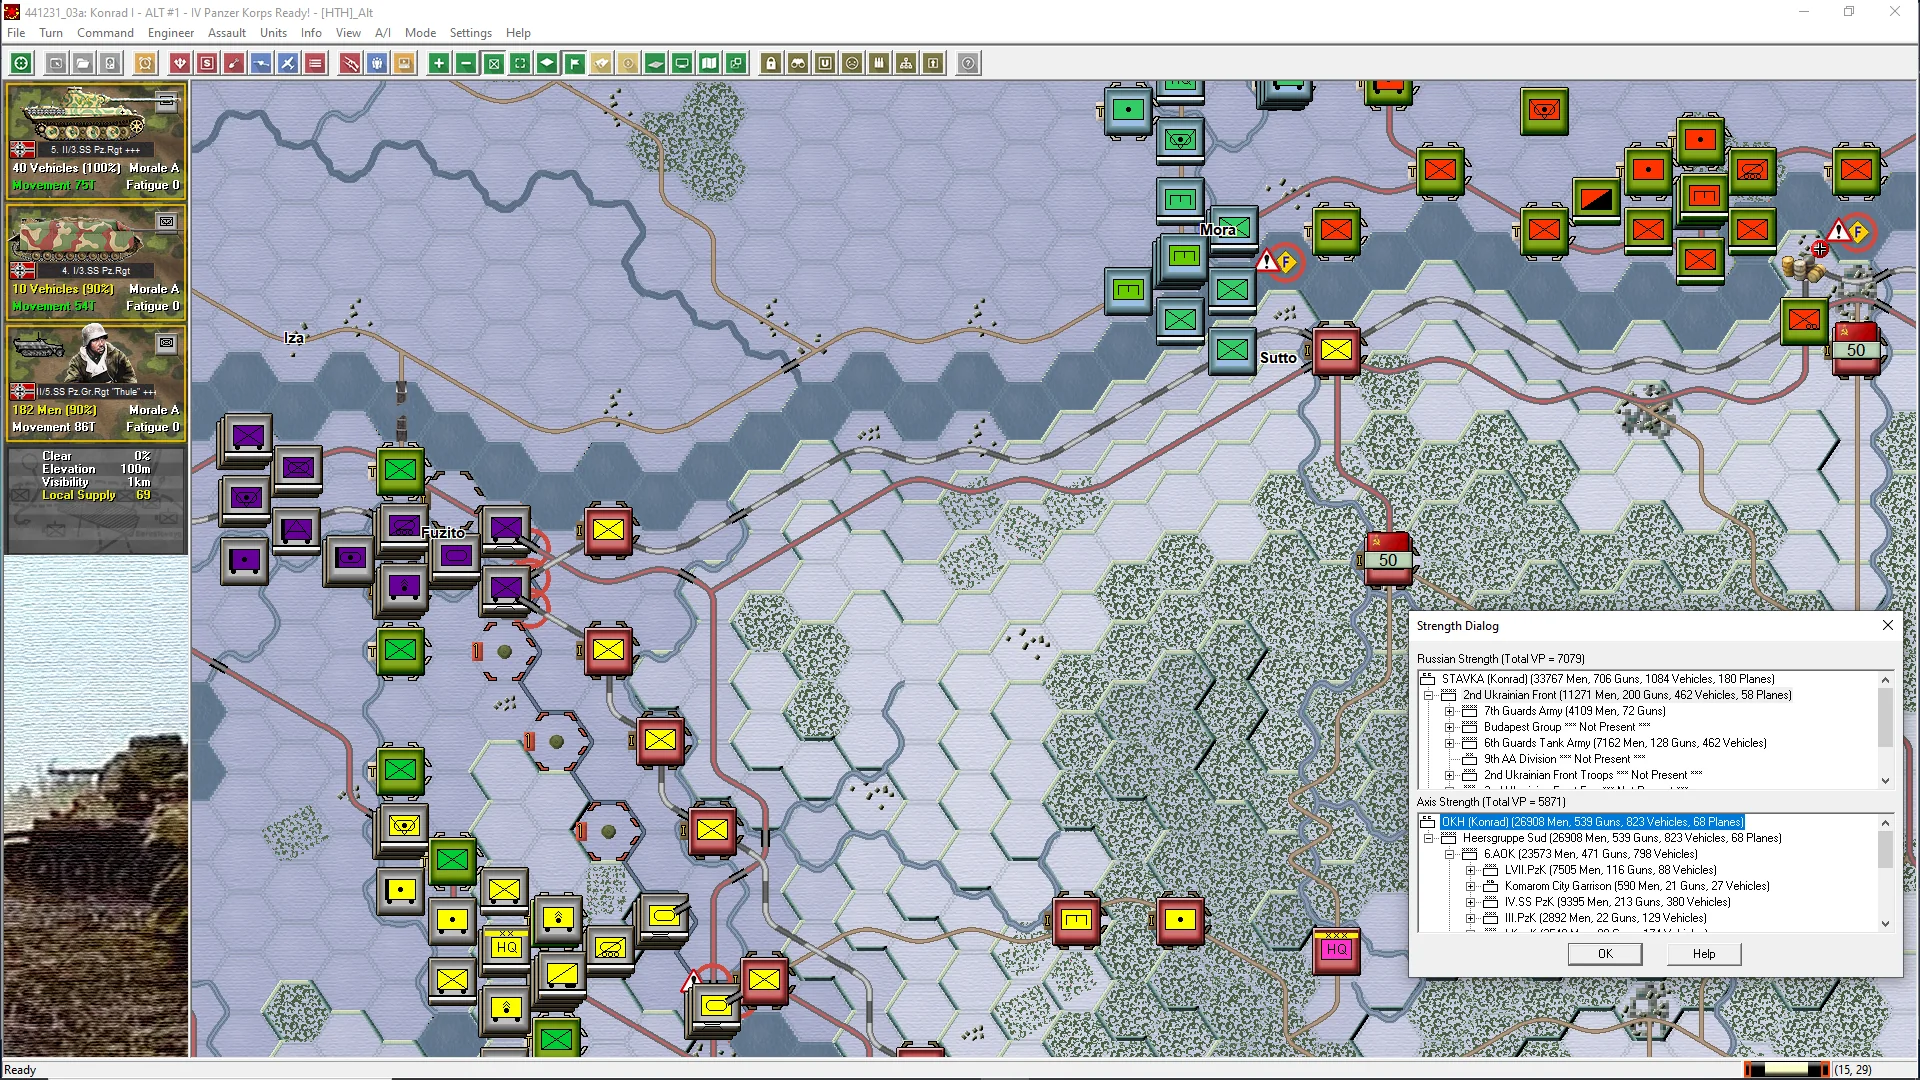Expand the 6th Guards Tank Army node
Screen dimensions: 1920x1080
1450,743
